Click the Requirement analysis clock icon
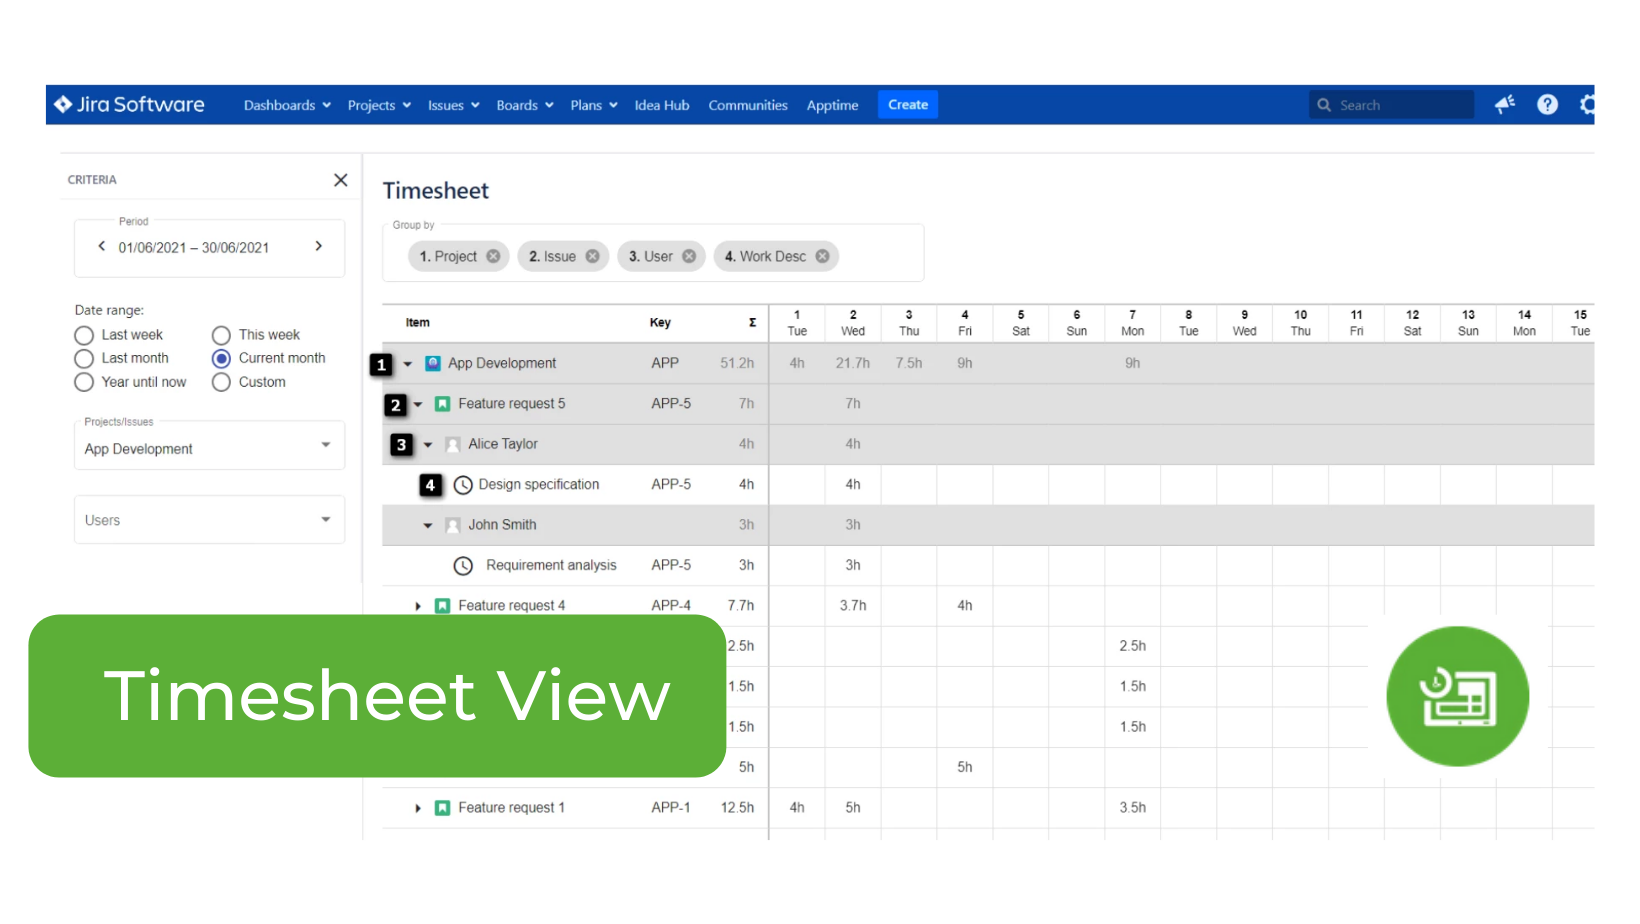 463,566
